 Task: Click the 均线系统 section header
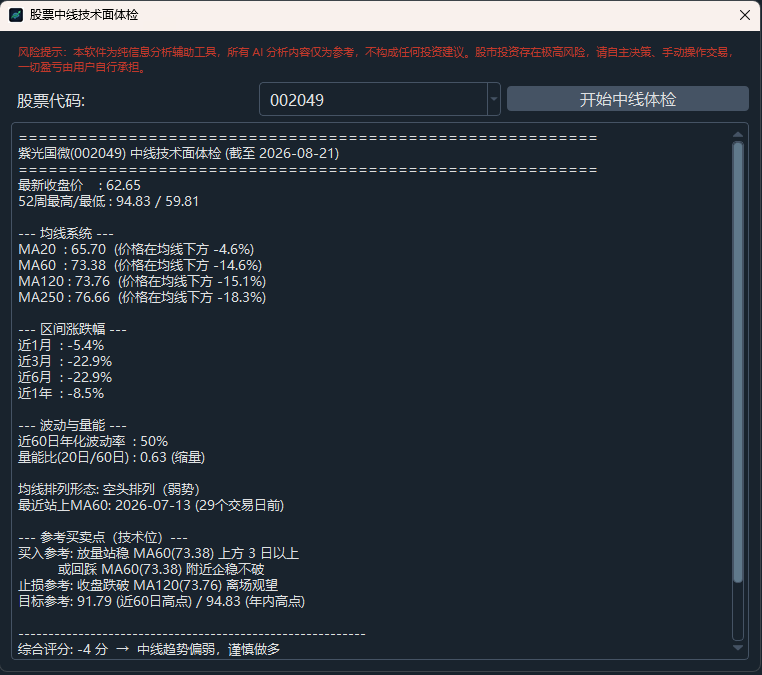tap(66, 233)
